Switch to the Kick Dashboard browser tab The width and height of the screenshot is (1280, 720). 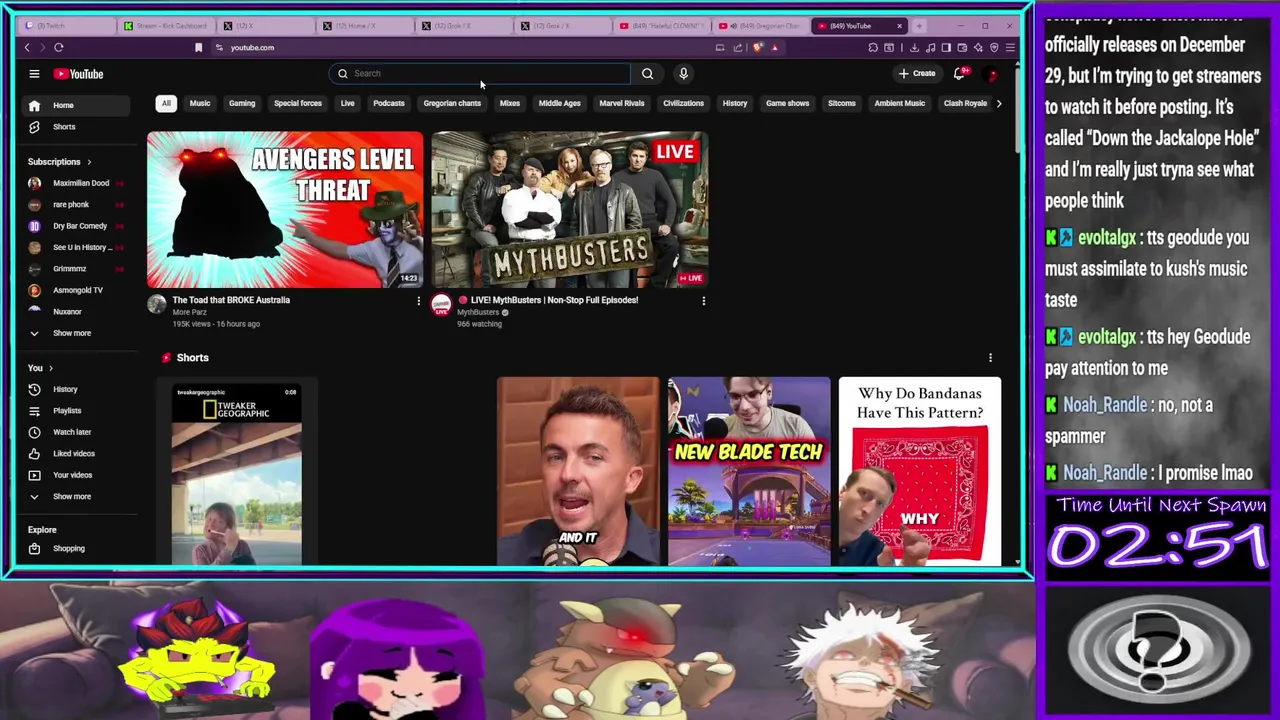coord(166,26)
